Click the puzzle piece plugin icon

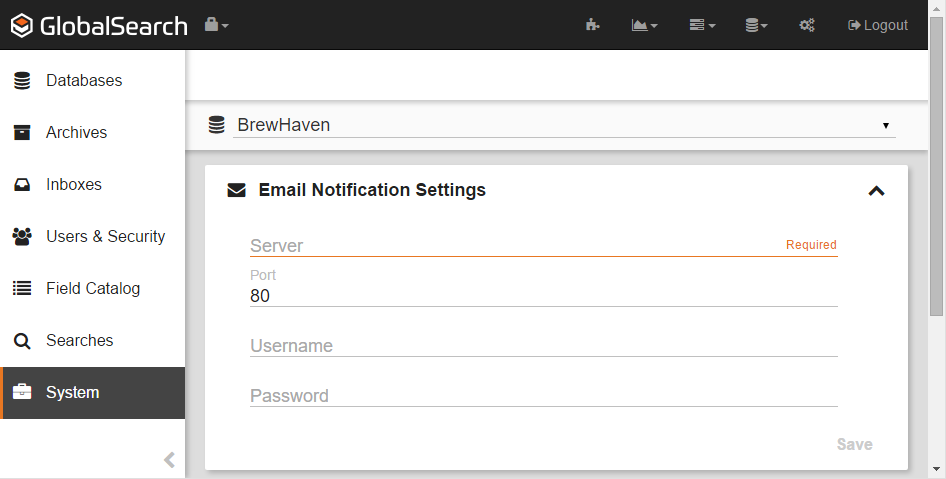(592, 25)
